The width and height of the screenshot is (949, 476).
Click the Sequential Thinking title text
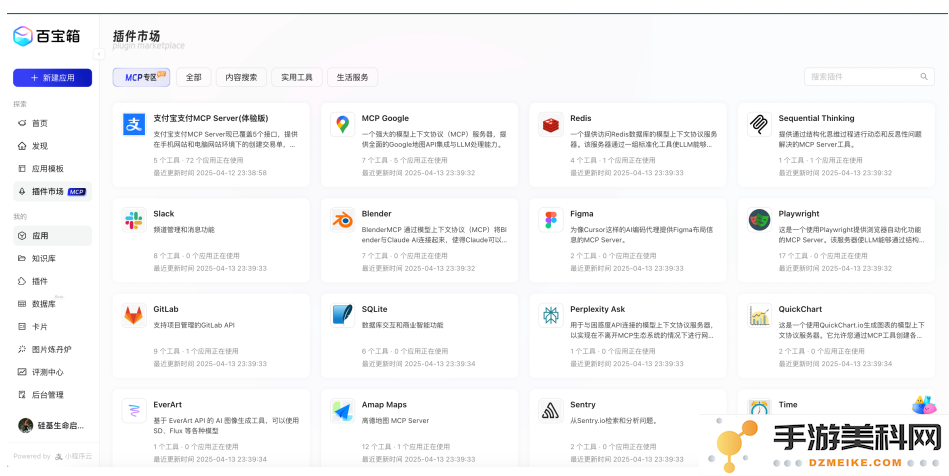coord(816,118)
